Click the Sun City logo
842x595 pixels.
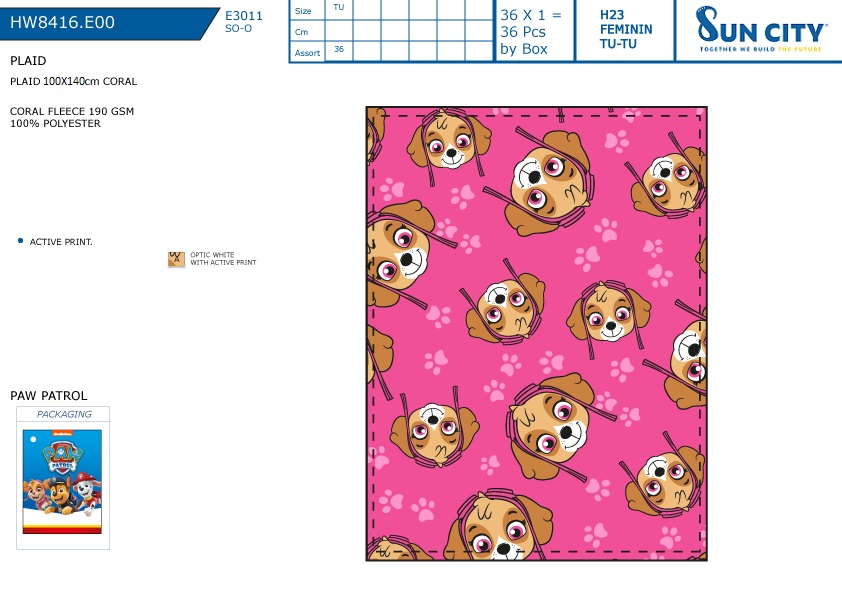point(760,29)
